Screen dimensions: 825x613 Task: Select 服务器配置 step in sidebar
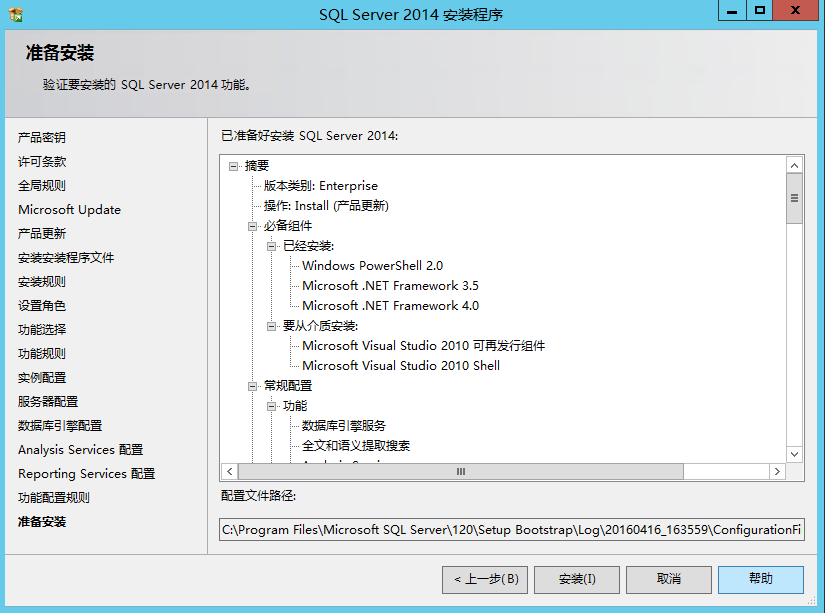click(48, 402)
